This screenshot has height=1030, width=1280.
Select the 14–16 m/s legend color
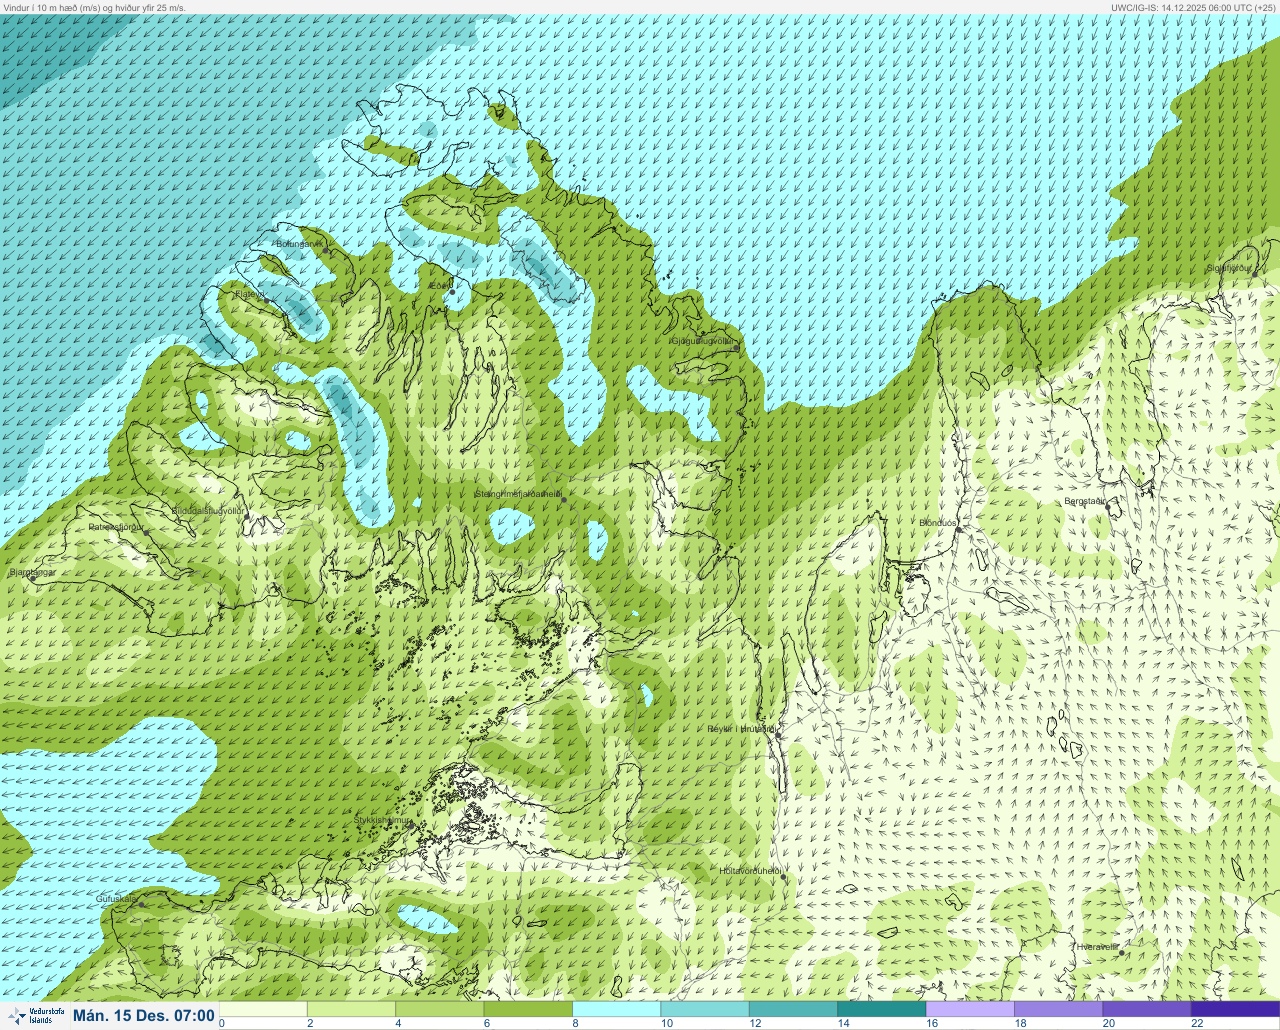pyautogui.click(x=881, y=1009)
